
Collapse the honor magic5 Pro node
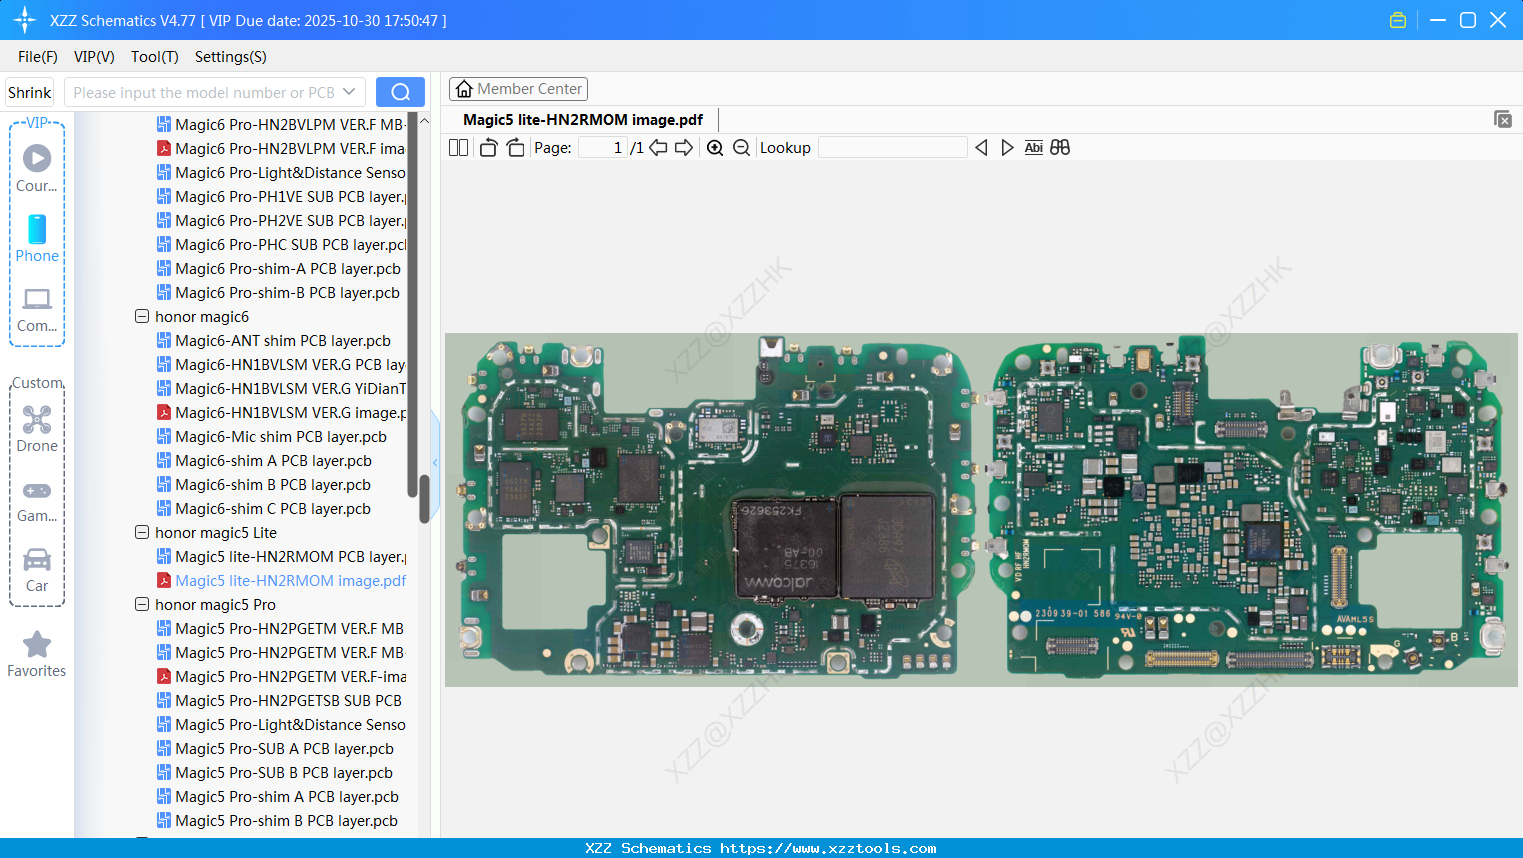pyautogui.click(x=142, y=604)
